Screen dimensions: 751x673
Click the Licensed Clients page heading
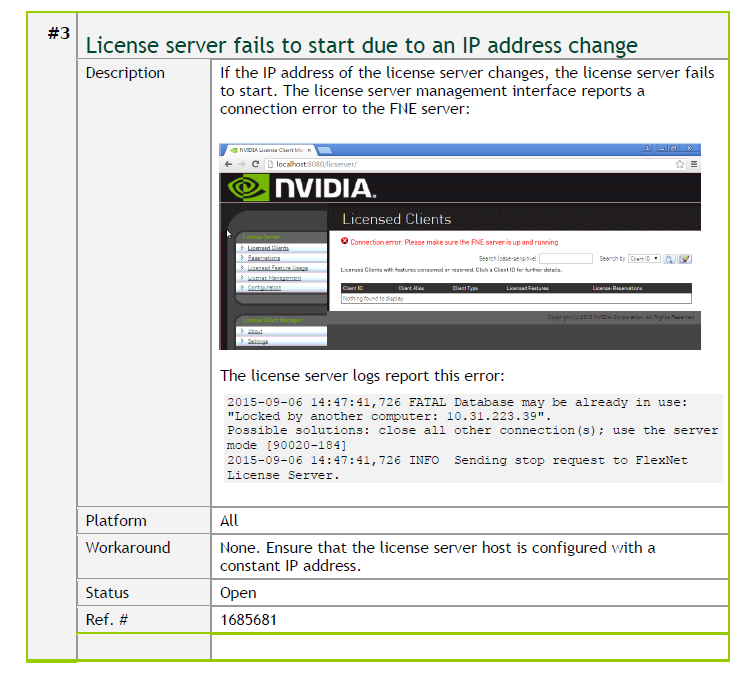click(x=397, y=219)
